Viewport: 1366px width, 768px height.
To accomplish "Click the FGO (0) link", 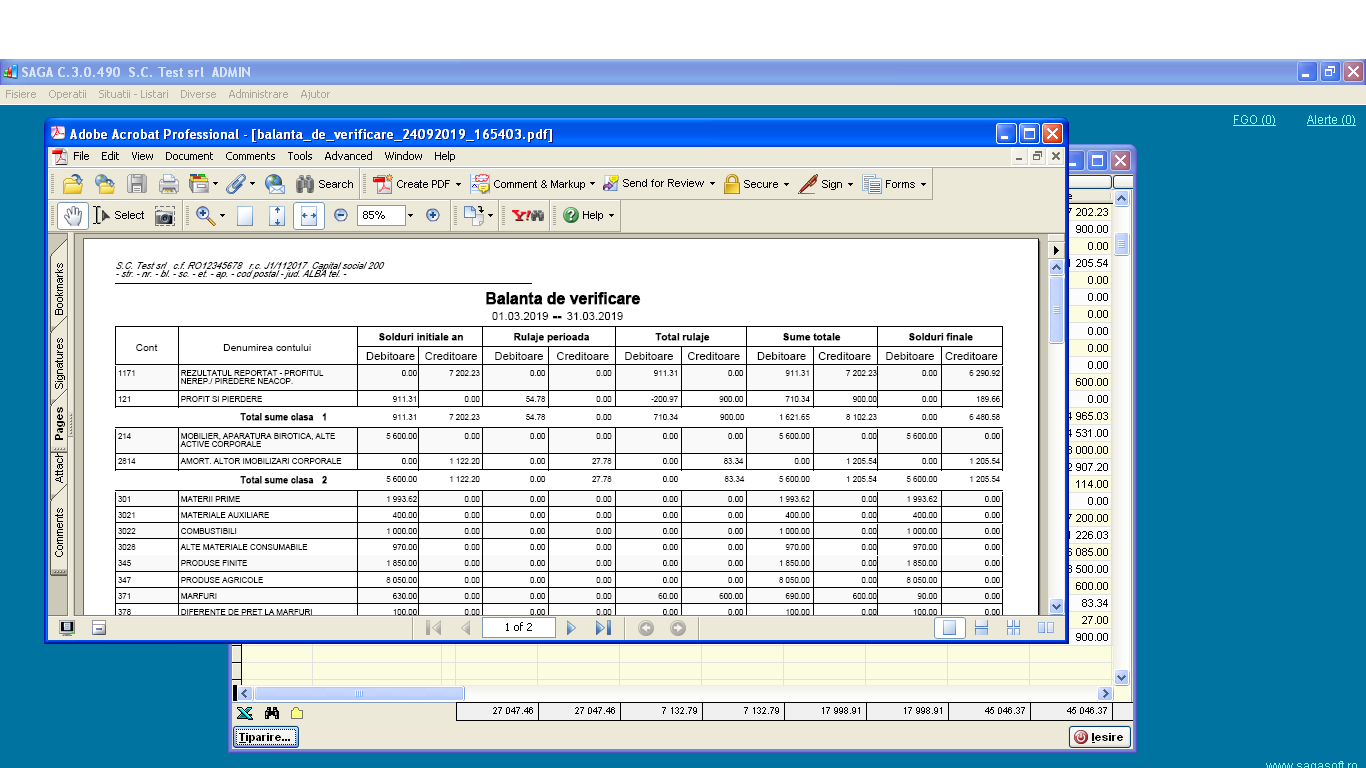I will 1253,120.
